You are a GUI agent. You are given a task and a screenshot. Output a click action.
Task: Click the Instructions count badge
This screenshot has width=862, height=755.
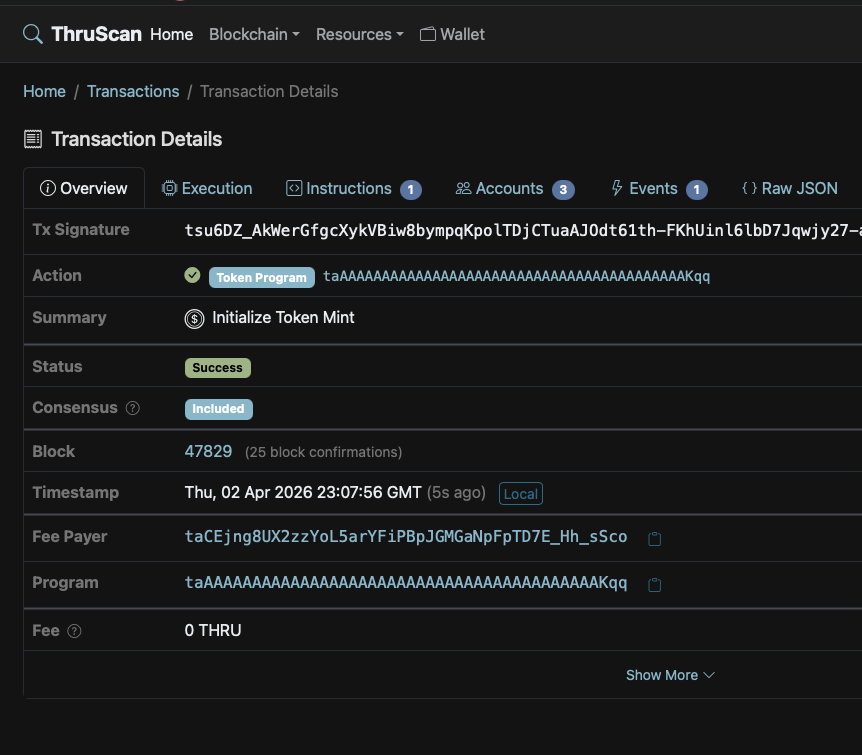411,190
